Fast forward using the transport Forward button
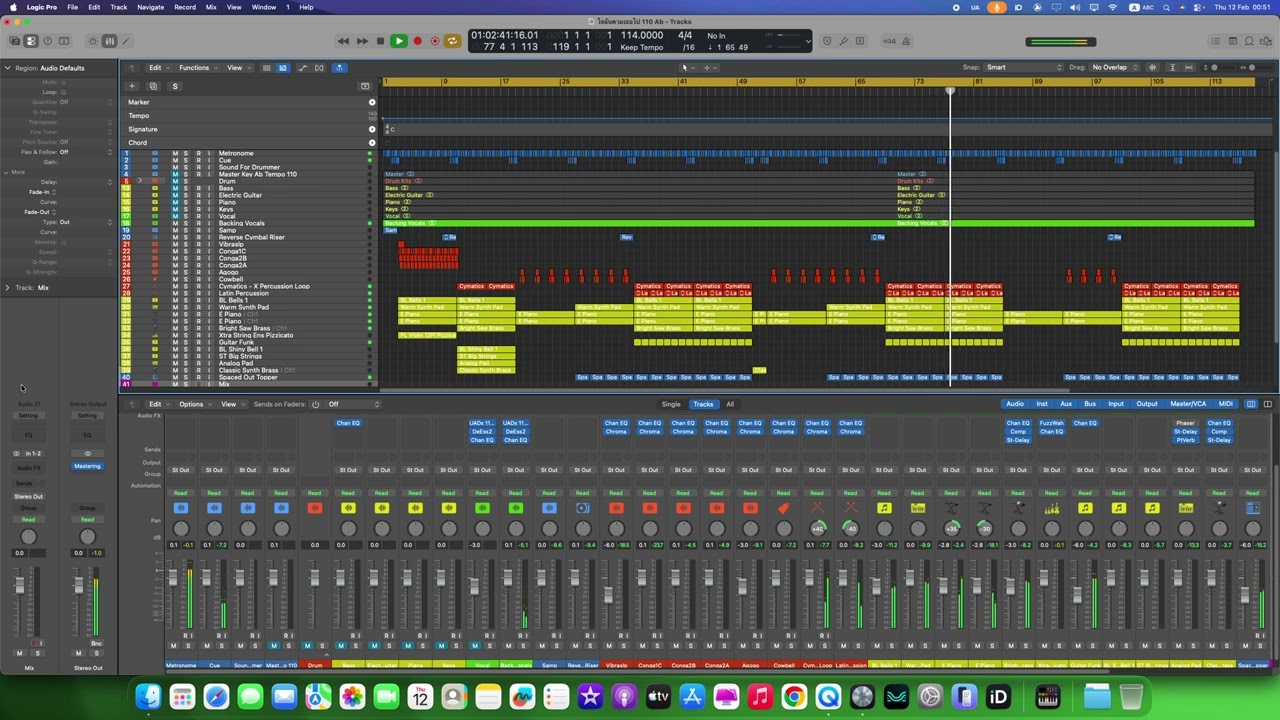The height and width of the screenshot is (720, 1280). click(x=362, y=41)
